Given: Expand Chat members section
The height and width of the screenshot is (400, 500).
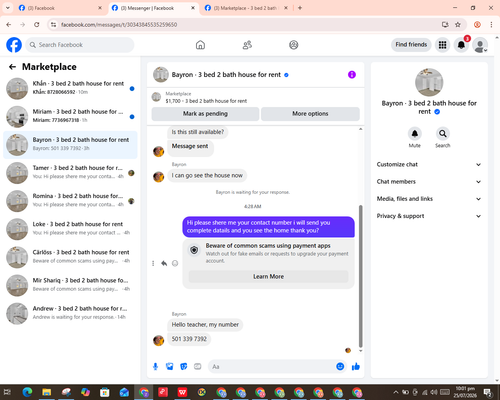Looking at the screenshot, I should 429,182.
